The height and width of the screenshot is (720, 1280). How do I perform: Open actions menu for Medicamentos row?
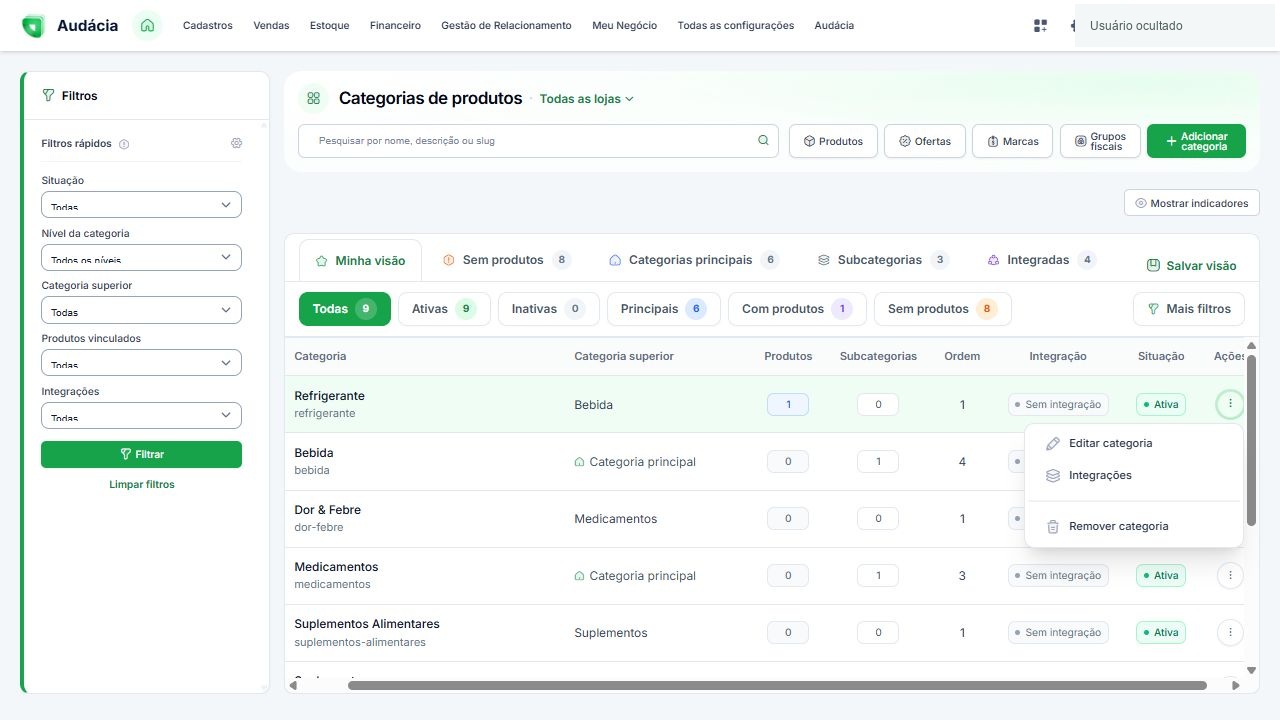(1230, 575)
